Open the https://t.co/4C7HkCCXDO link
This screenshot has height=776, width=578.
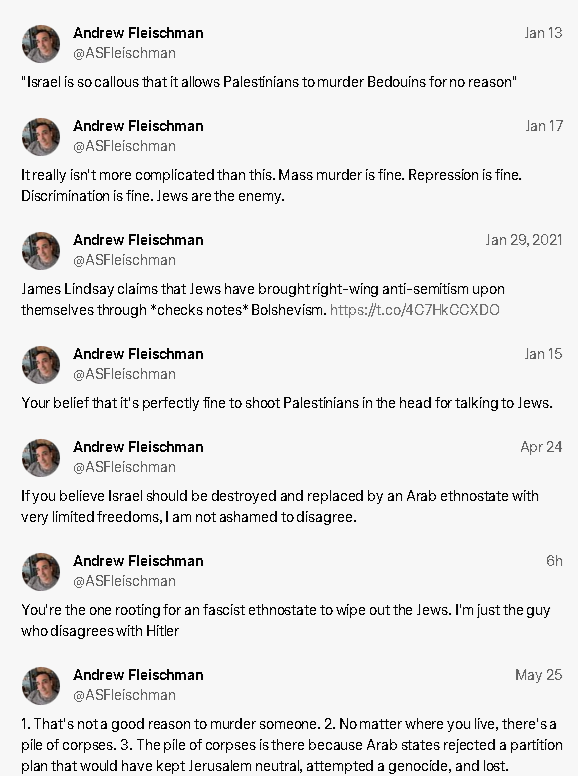pyautogui.click(x=415, y=310)
